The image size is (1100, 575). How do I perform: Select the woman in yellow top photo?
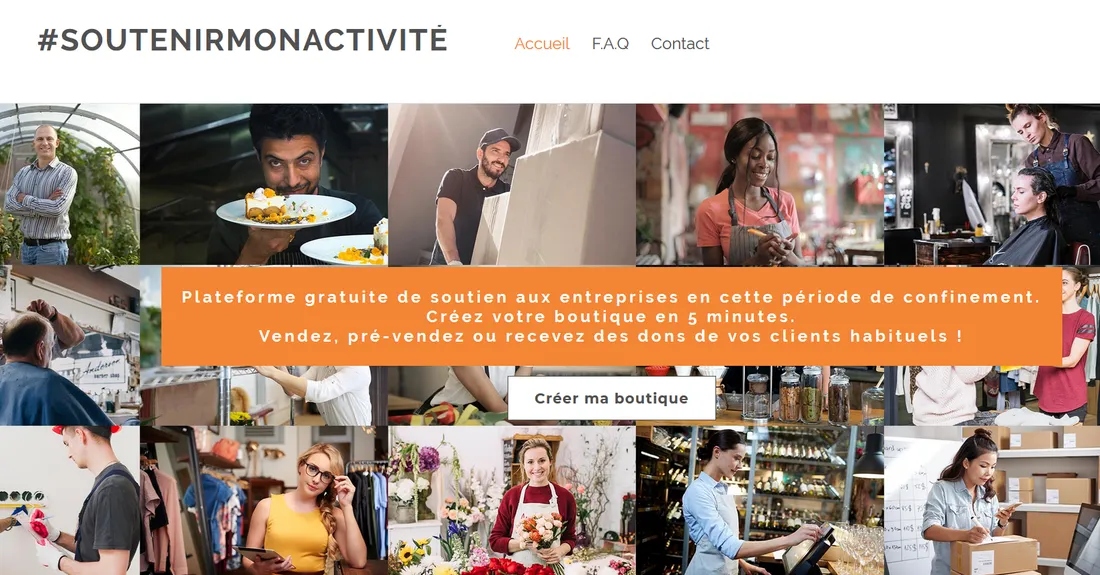264,501
